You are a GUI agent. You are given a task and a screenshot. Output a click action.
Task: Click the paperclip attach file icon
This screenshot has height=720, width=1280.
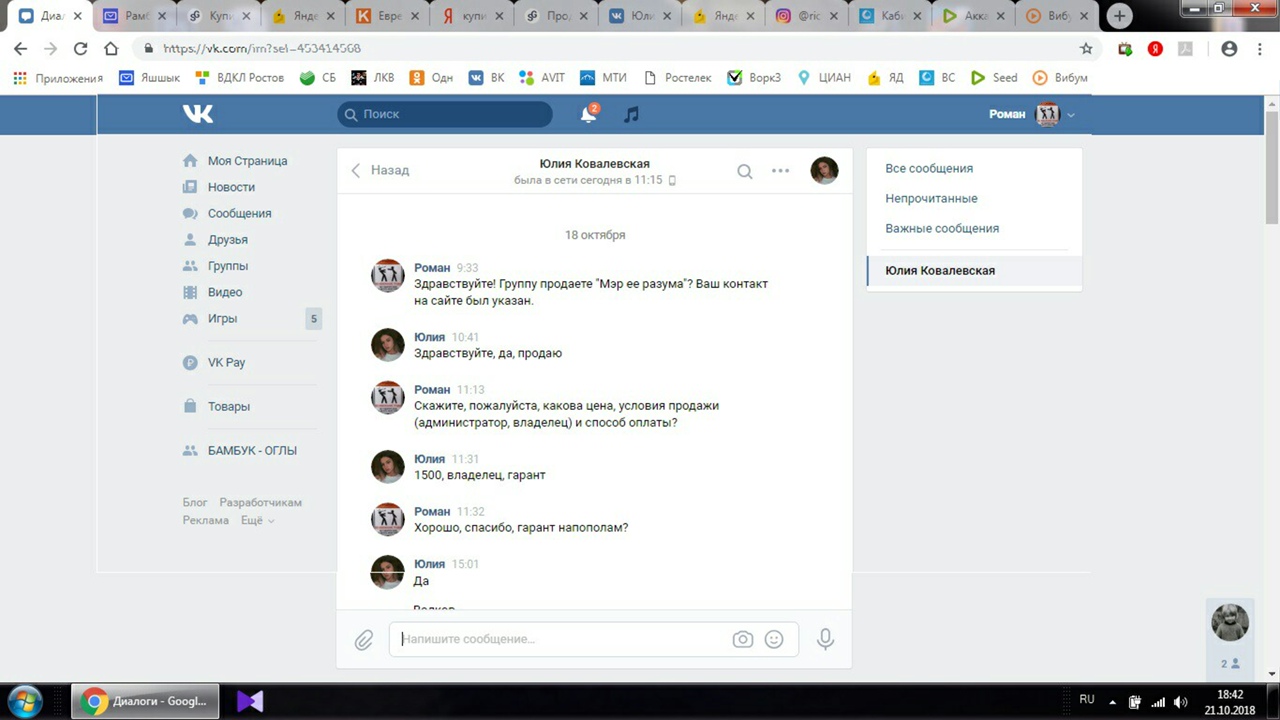[x=364, y=640]
